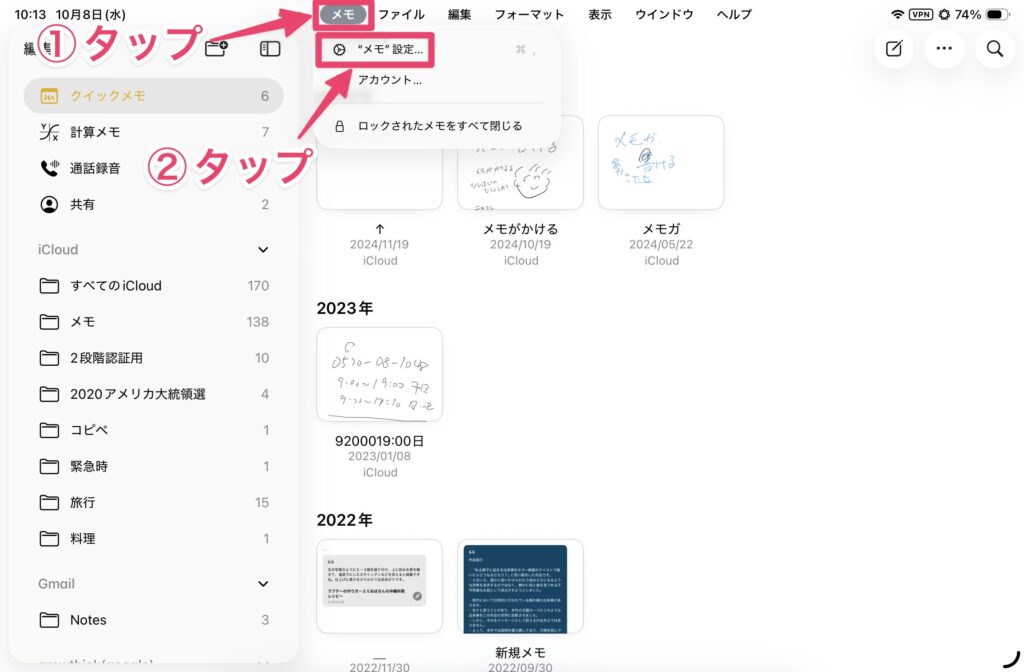The image size is (1024, 672).
Task: Select アカウント... menu entry
Action: click(x=390, y=80)
